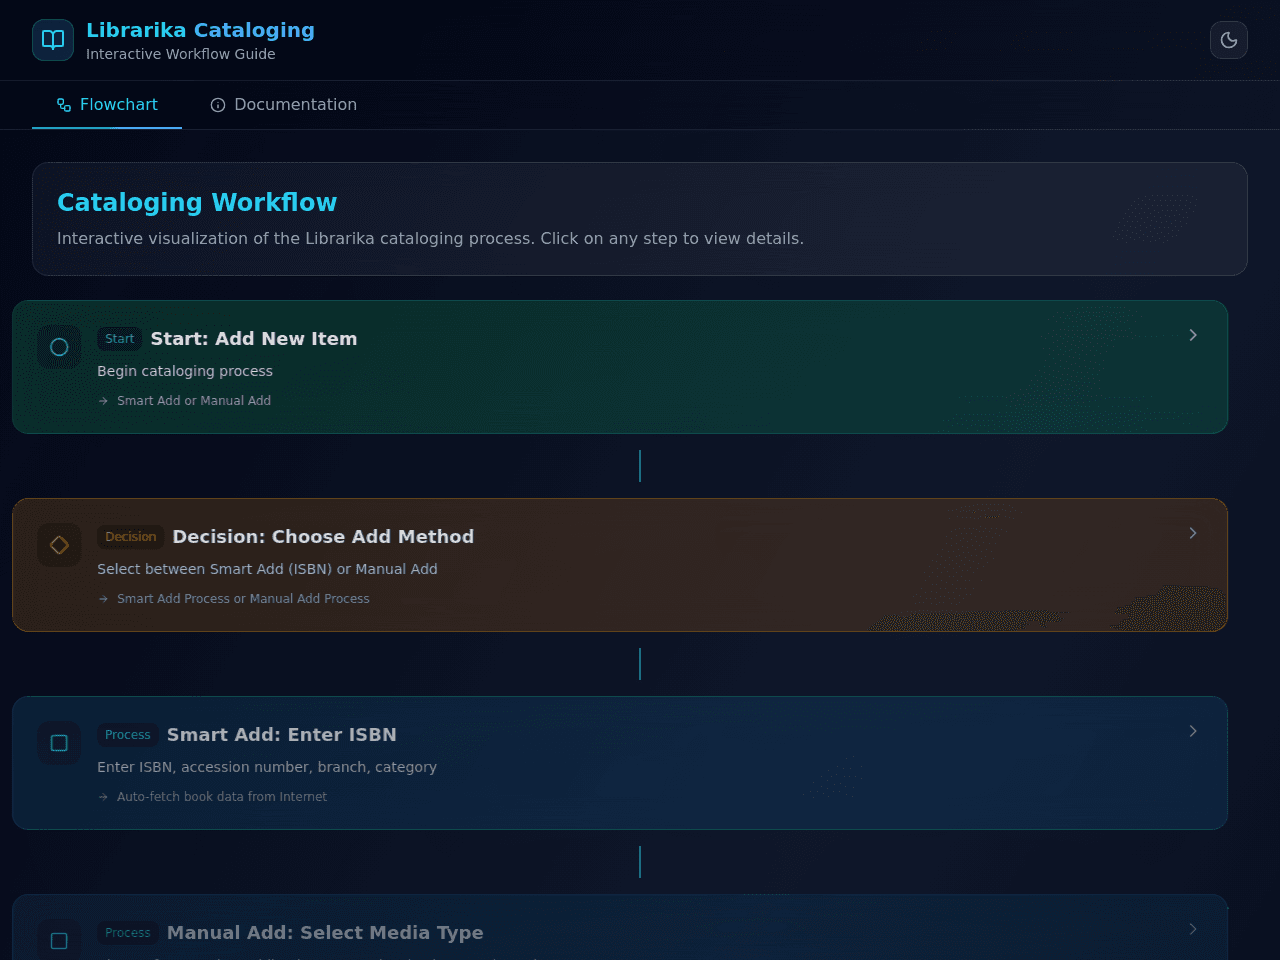The height and width of the screenshot is (960, 1280).
Task: Click Process badge on Manual Add card
Action: [x=128, y=933]
